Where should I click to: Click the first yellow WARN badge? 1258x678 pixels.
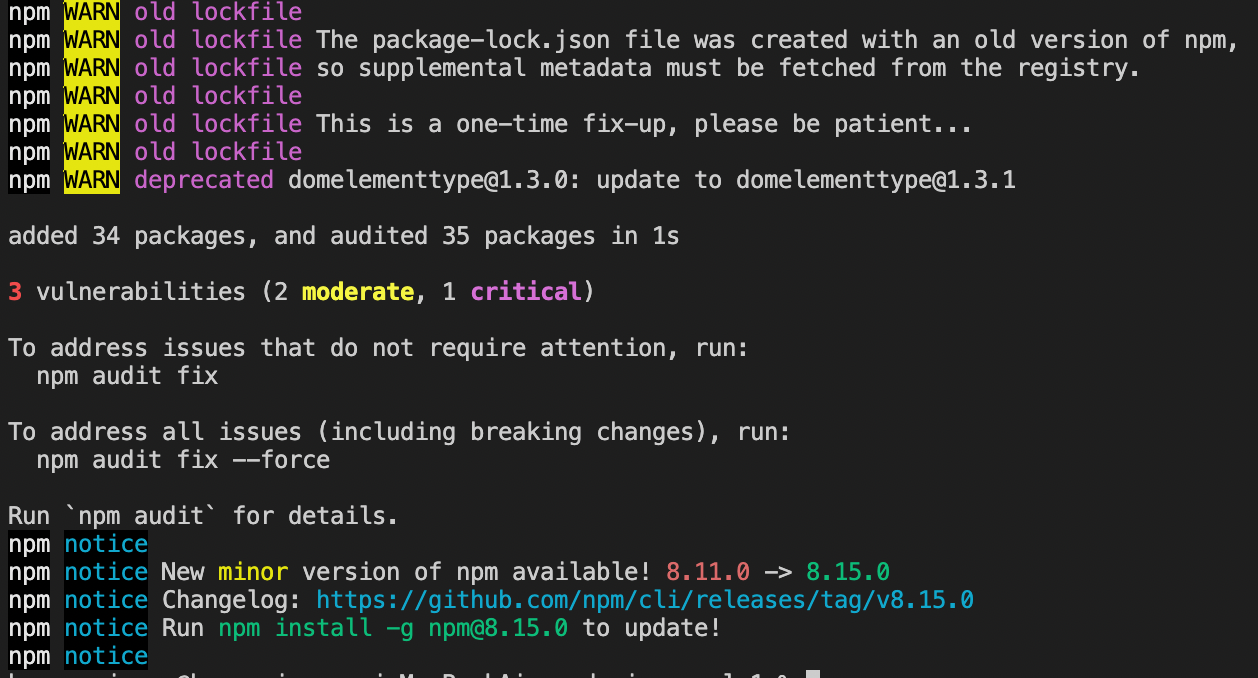click(92, 12)
